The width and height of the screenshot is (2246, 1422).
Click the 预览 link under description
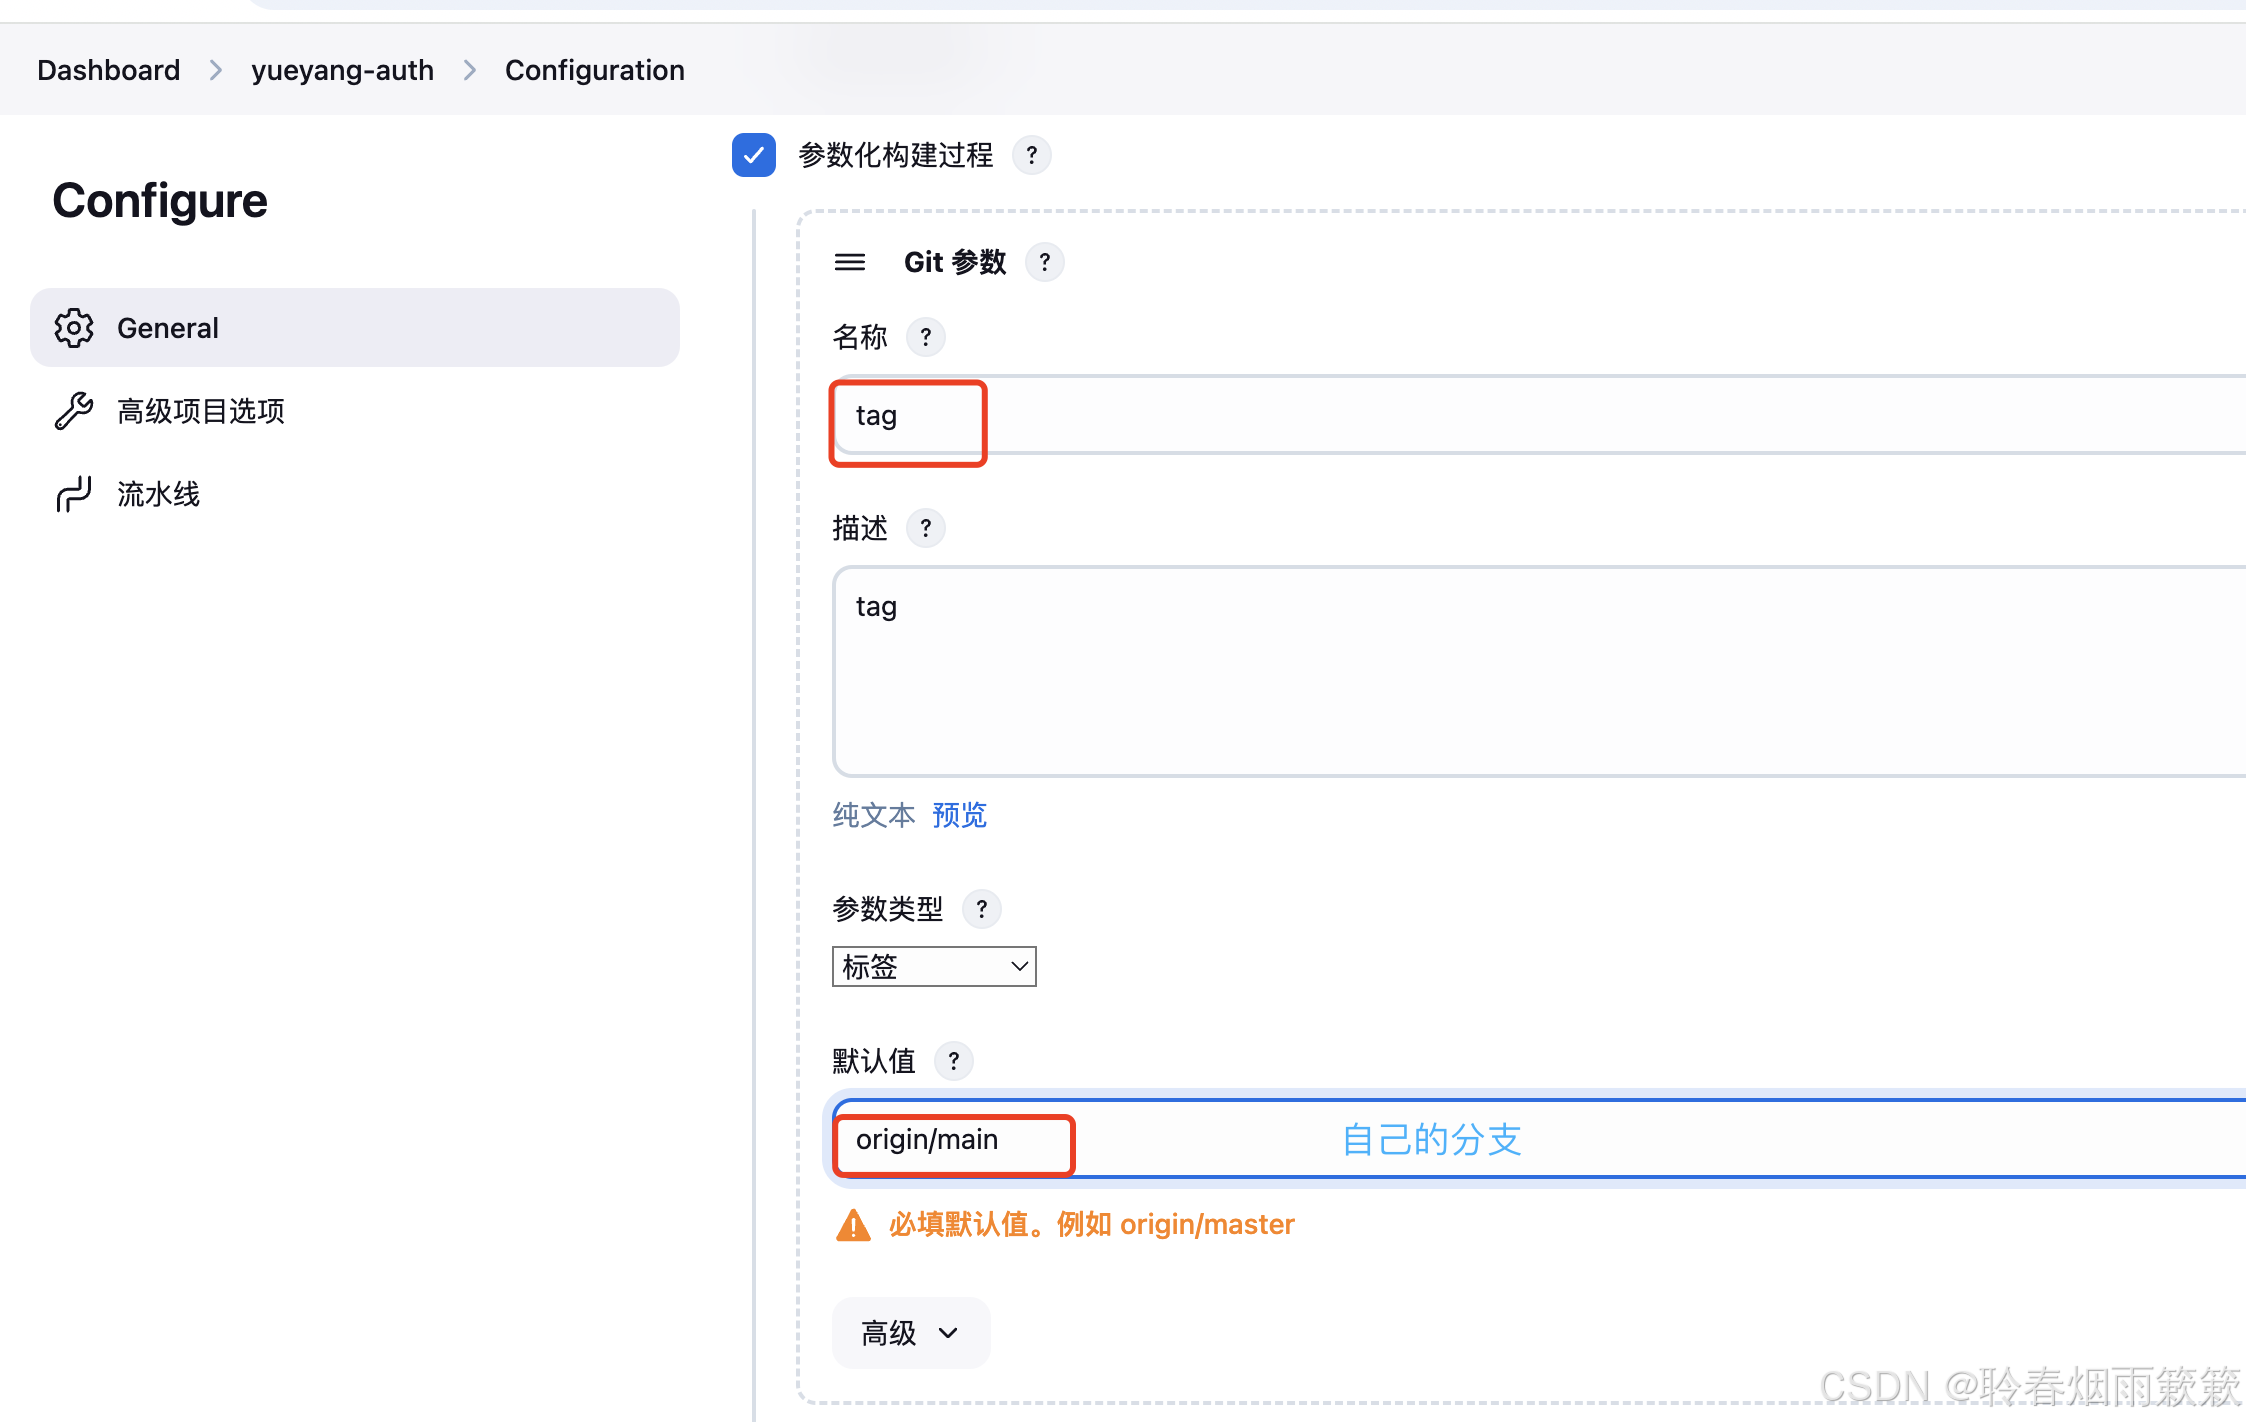[x=958, y=815]
